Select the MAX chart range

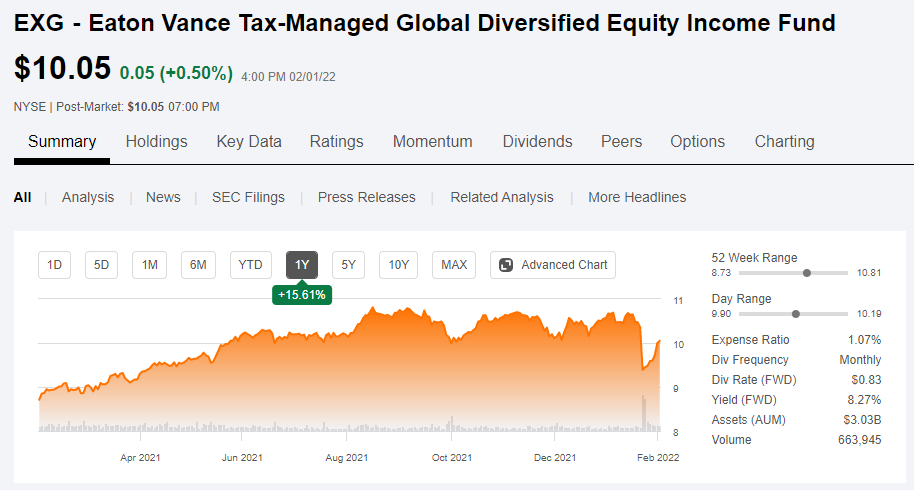click(x=454, y=265)
